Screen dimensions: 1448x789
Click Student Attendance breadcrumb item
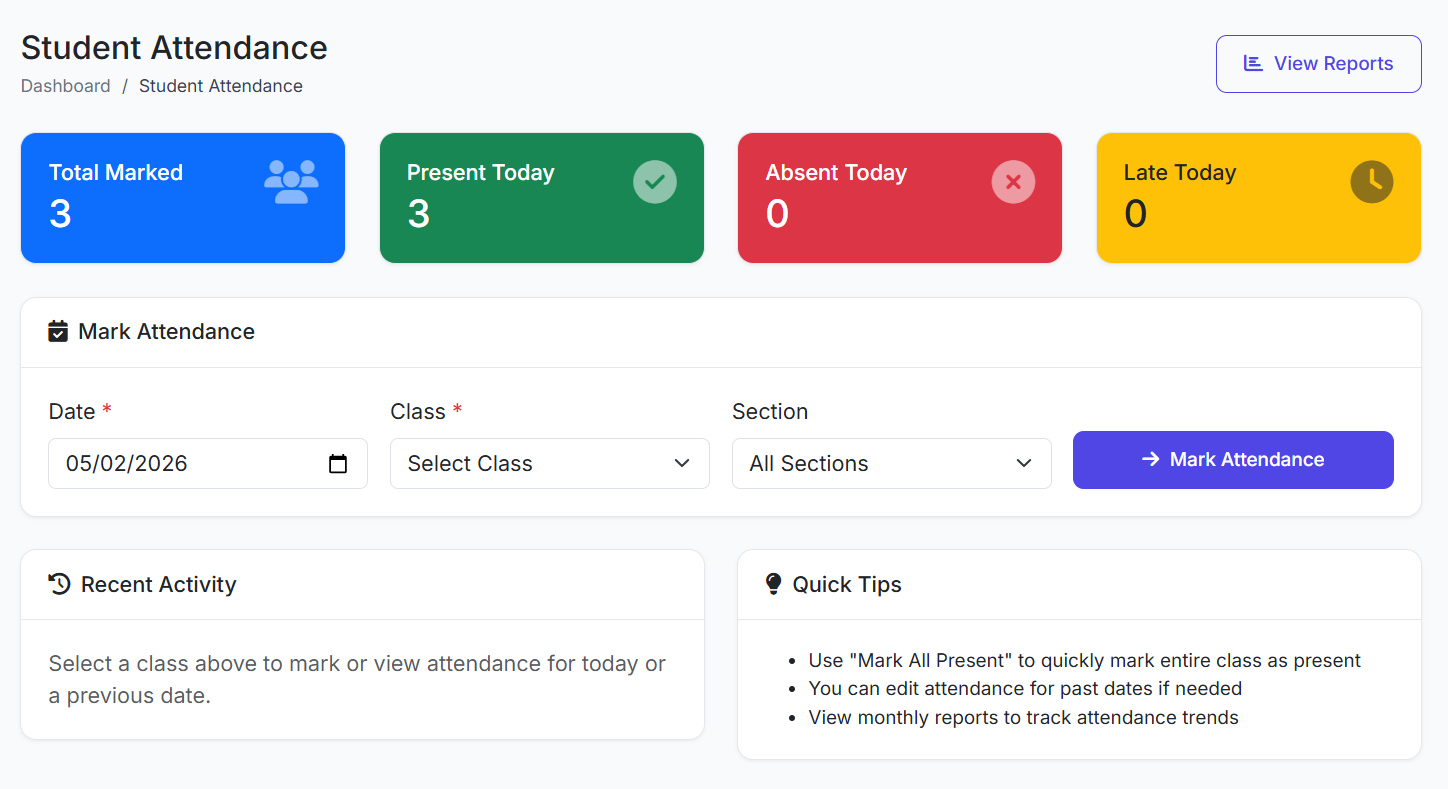tap(220, 86)
